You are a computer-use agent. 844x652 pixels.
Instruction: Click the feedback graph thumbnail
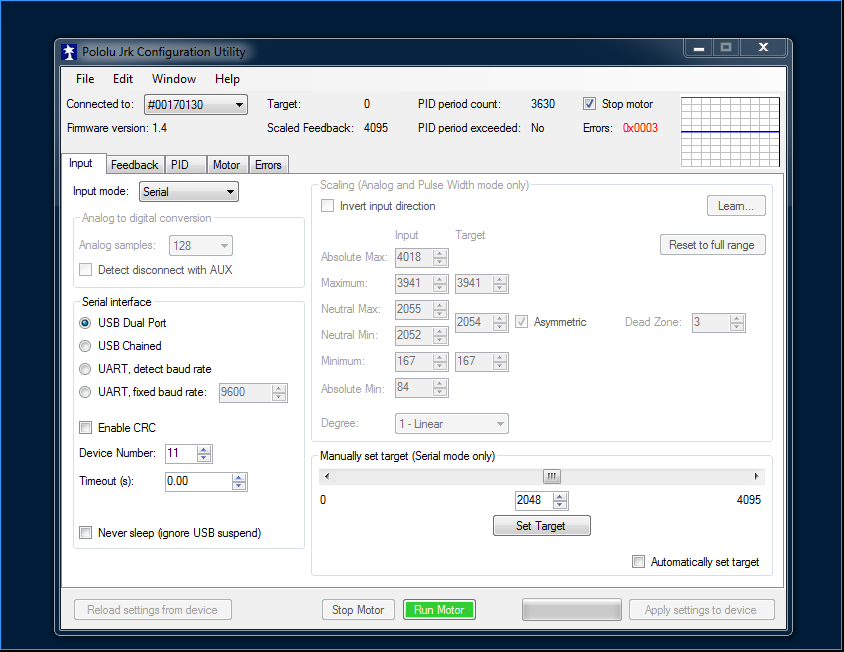point(730,132)
